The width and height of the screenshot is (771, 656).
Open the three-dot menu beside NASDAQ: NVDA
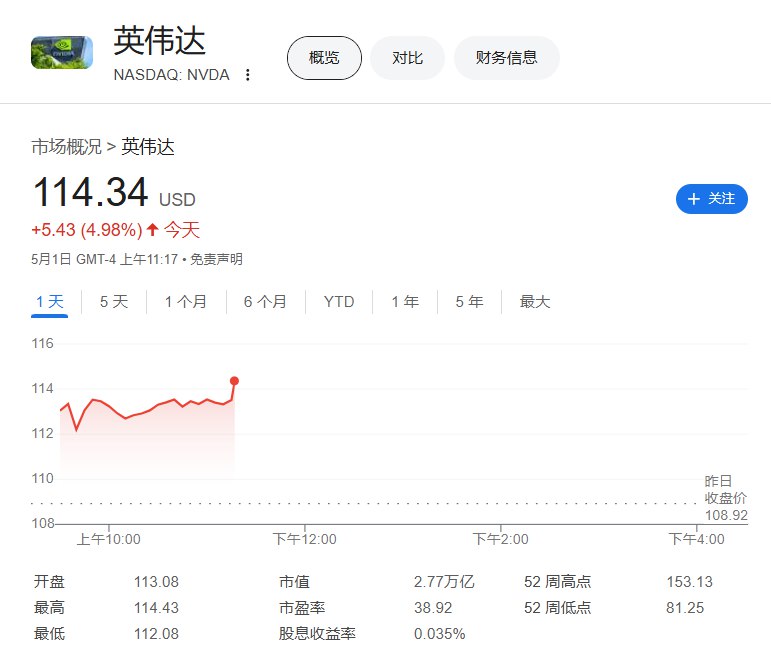(x=248, y=75)
